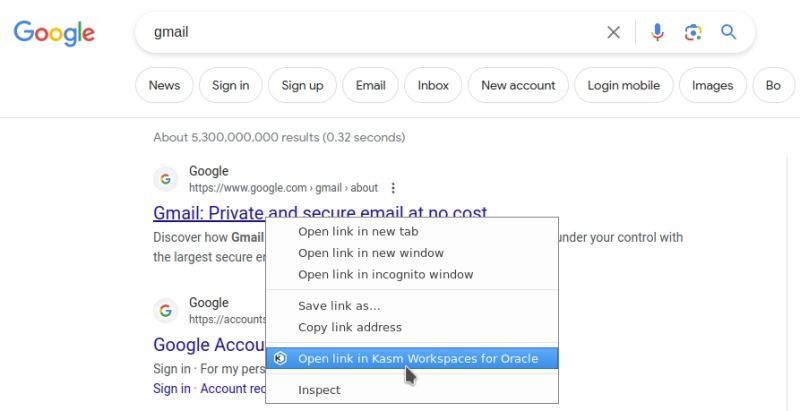
Task: Select the Images filter chip
Action: (x=713, y=85)
